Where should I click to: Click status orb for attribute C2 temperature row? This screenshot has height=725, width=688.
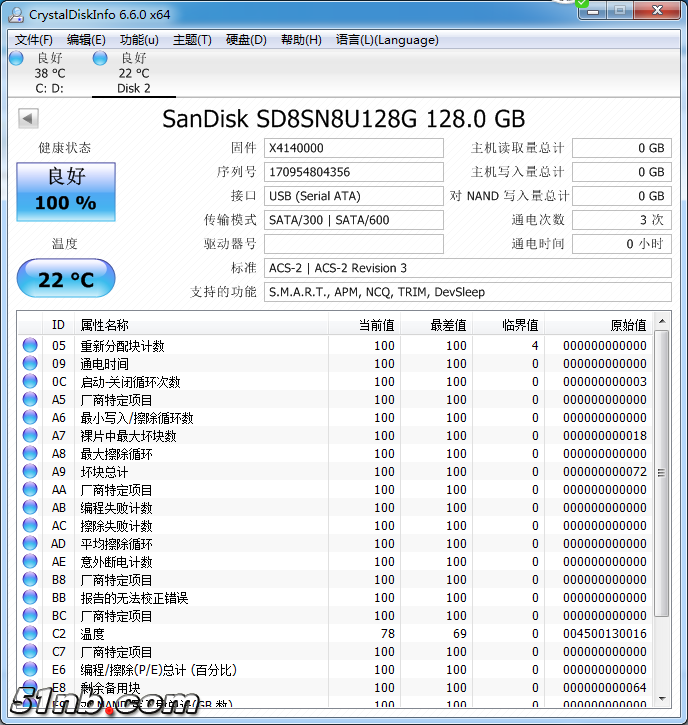tap(30, 634)
